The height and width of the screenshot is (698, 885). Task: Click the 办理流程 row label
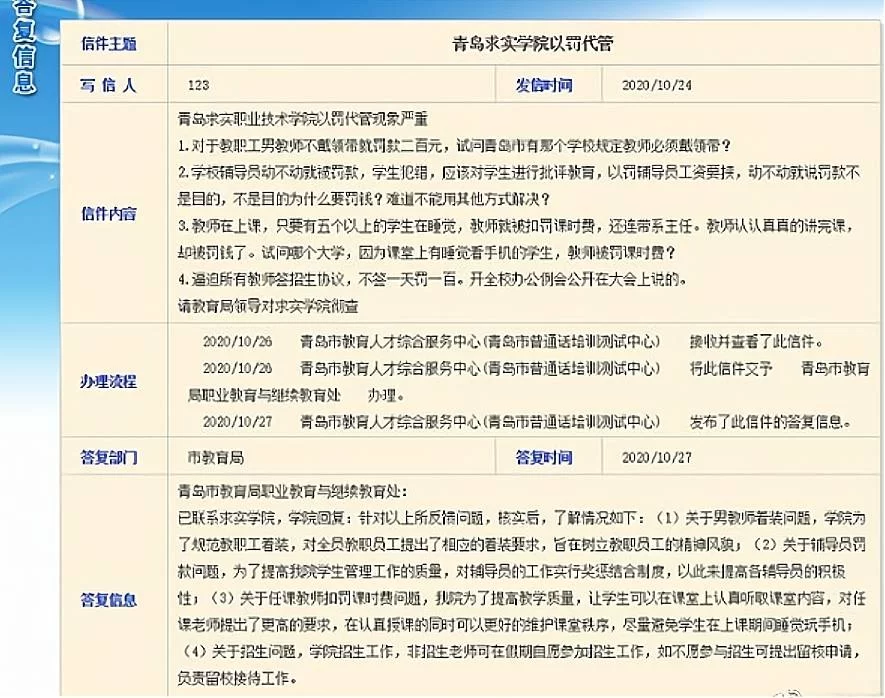click(x=108, y=381)
